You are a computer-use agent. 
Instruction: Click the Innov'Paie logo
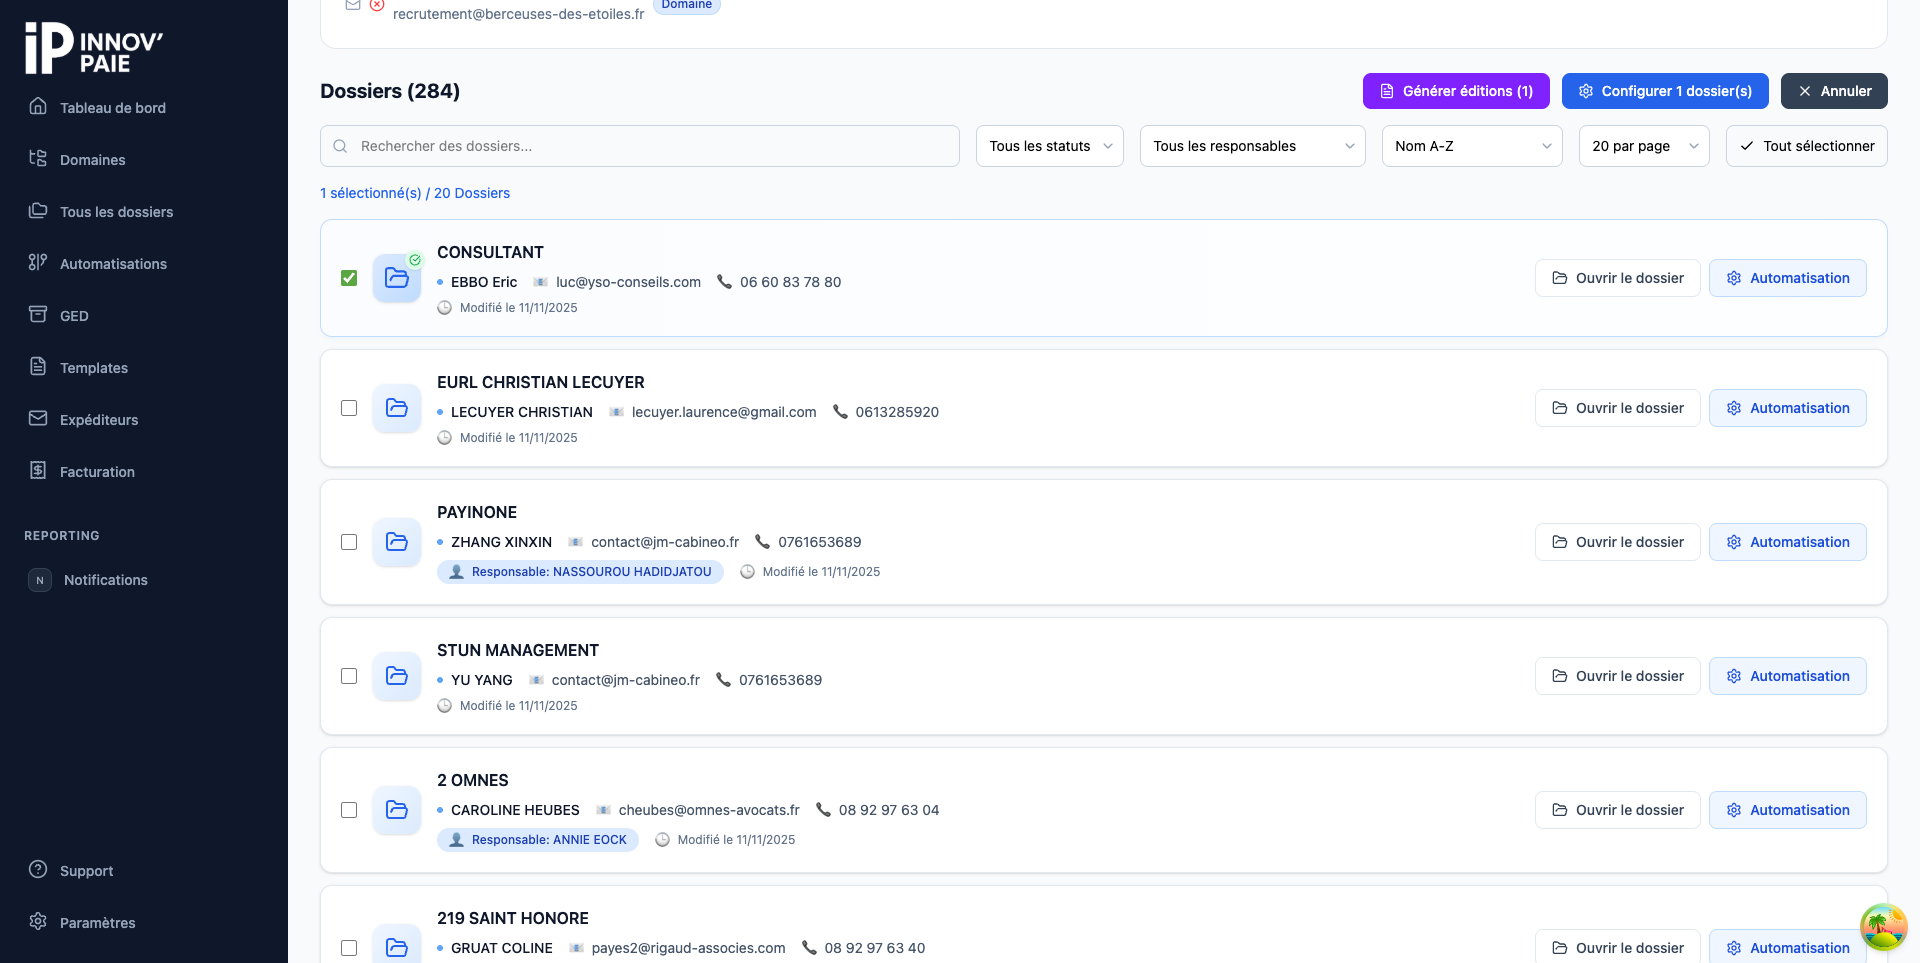(94, 49)
